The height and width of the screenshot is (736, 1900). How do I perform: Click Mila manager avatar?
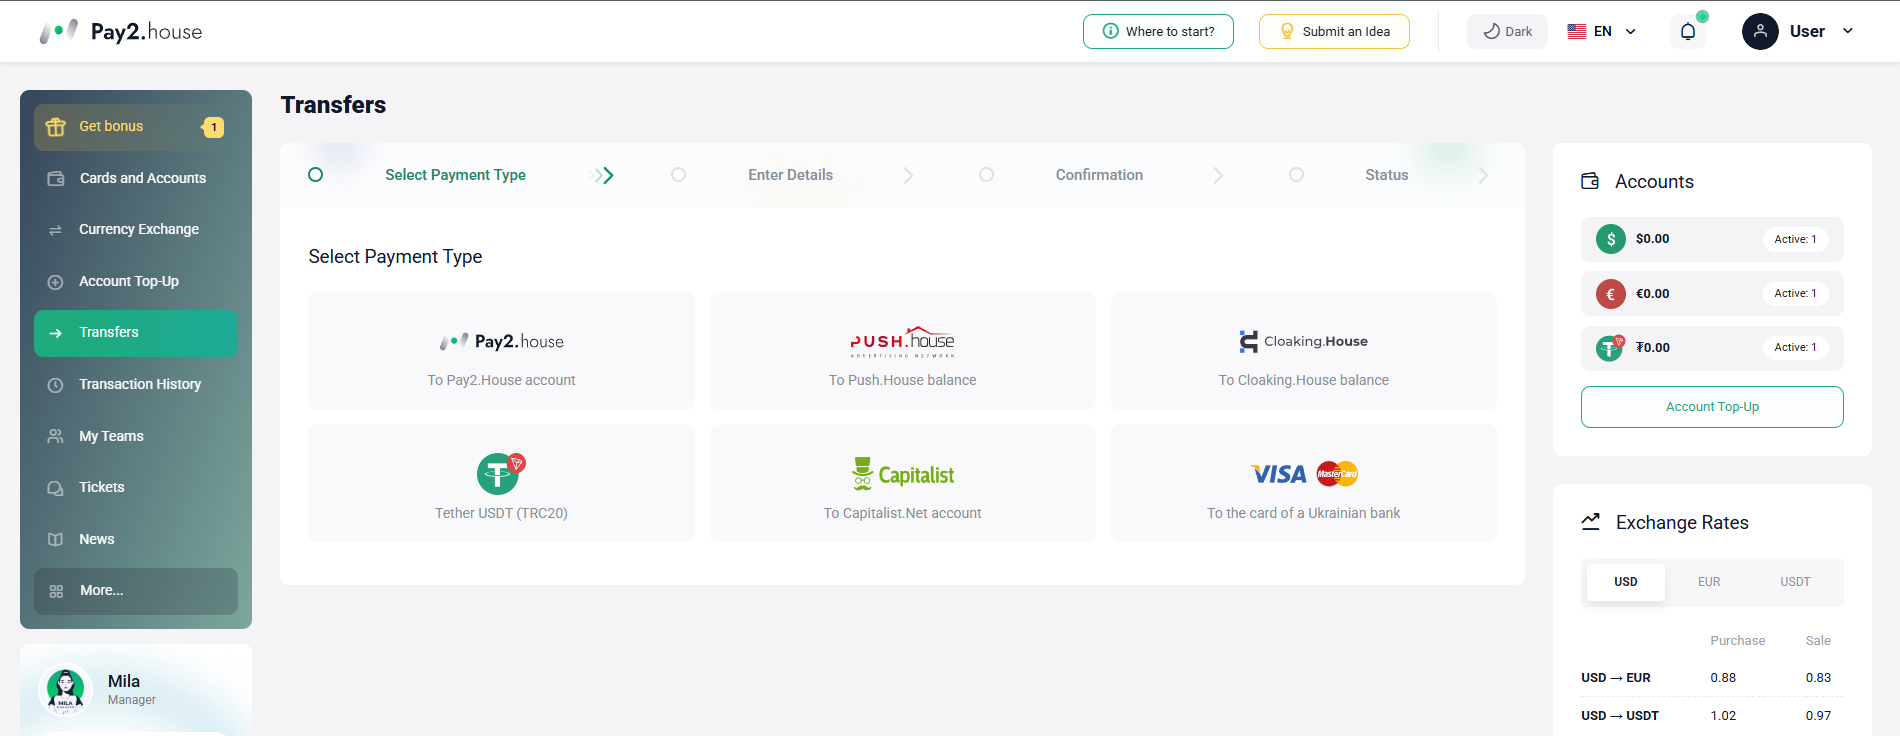(x=66, y=690)
